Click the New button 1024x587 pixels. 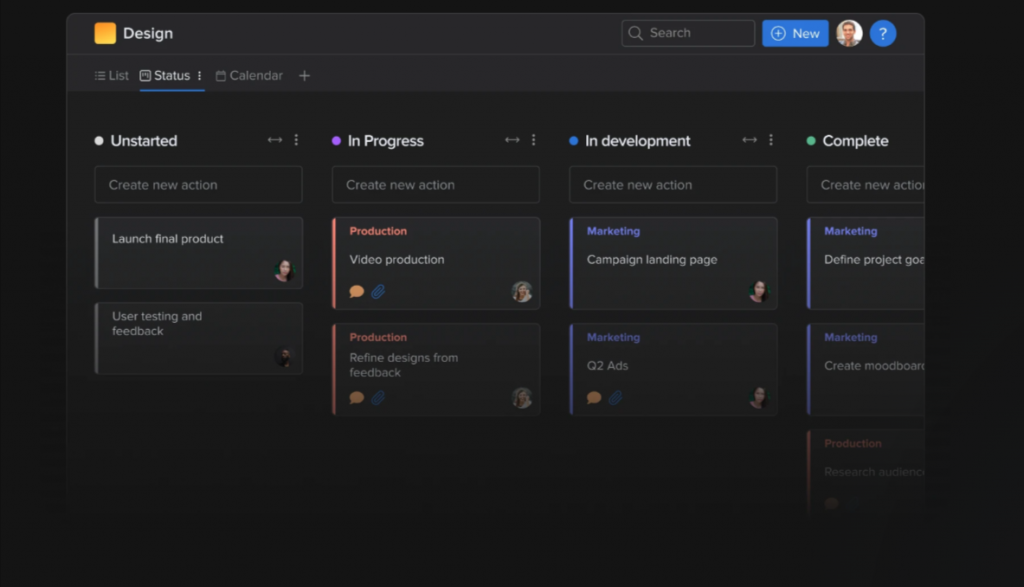795,33
